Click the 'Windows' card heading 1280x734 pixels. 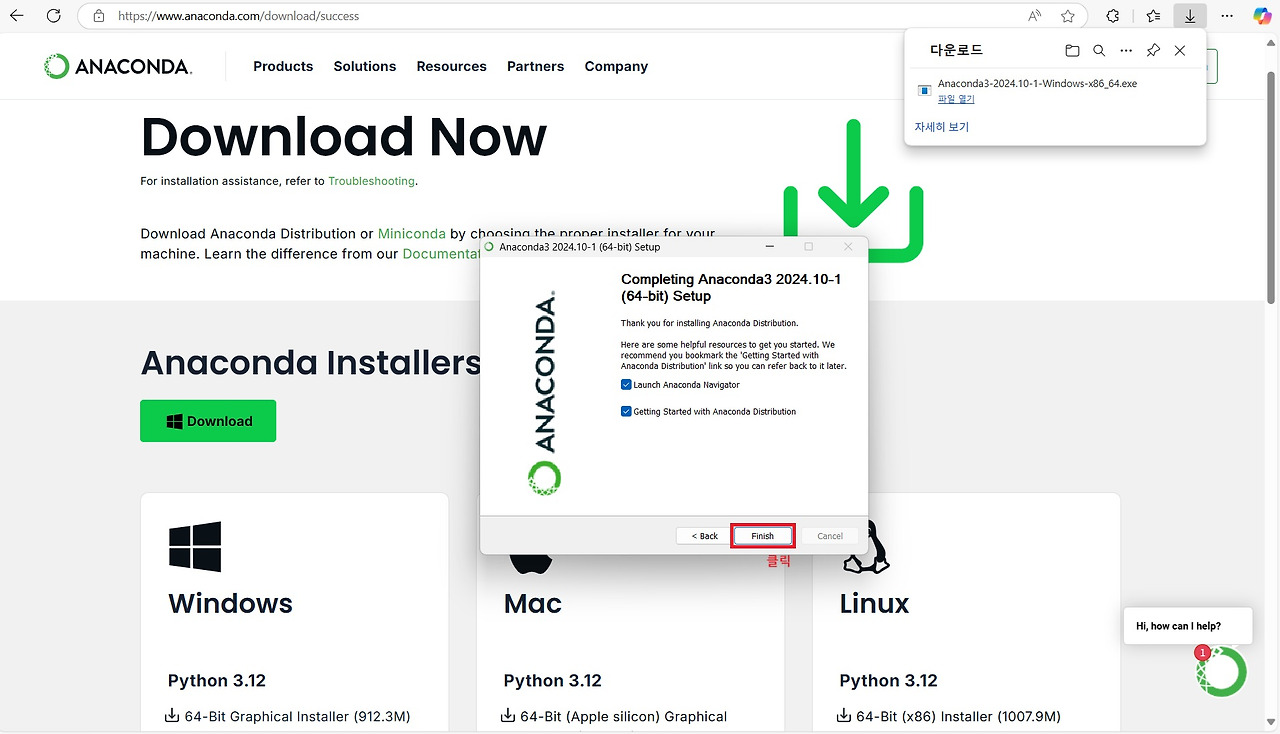point(230,604)
